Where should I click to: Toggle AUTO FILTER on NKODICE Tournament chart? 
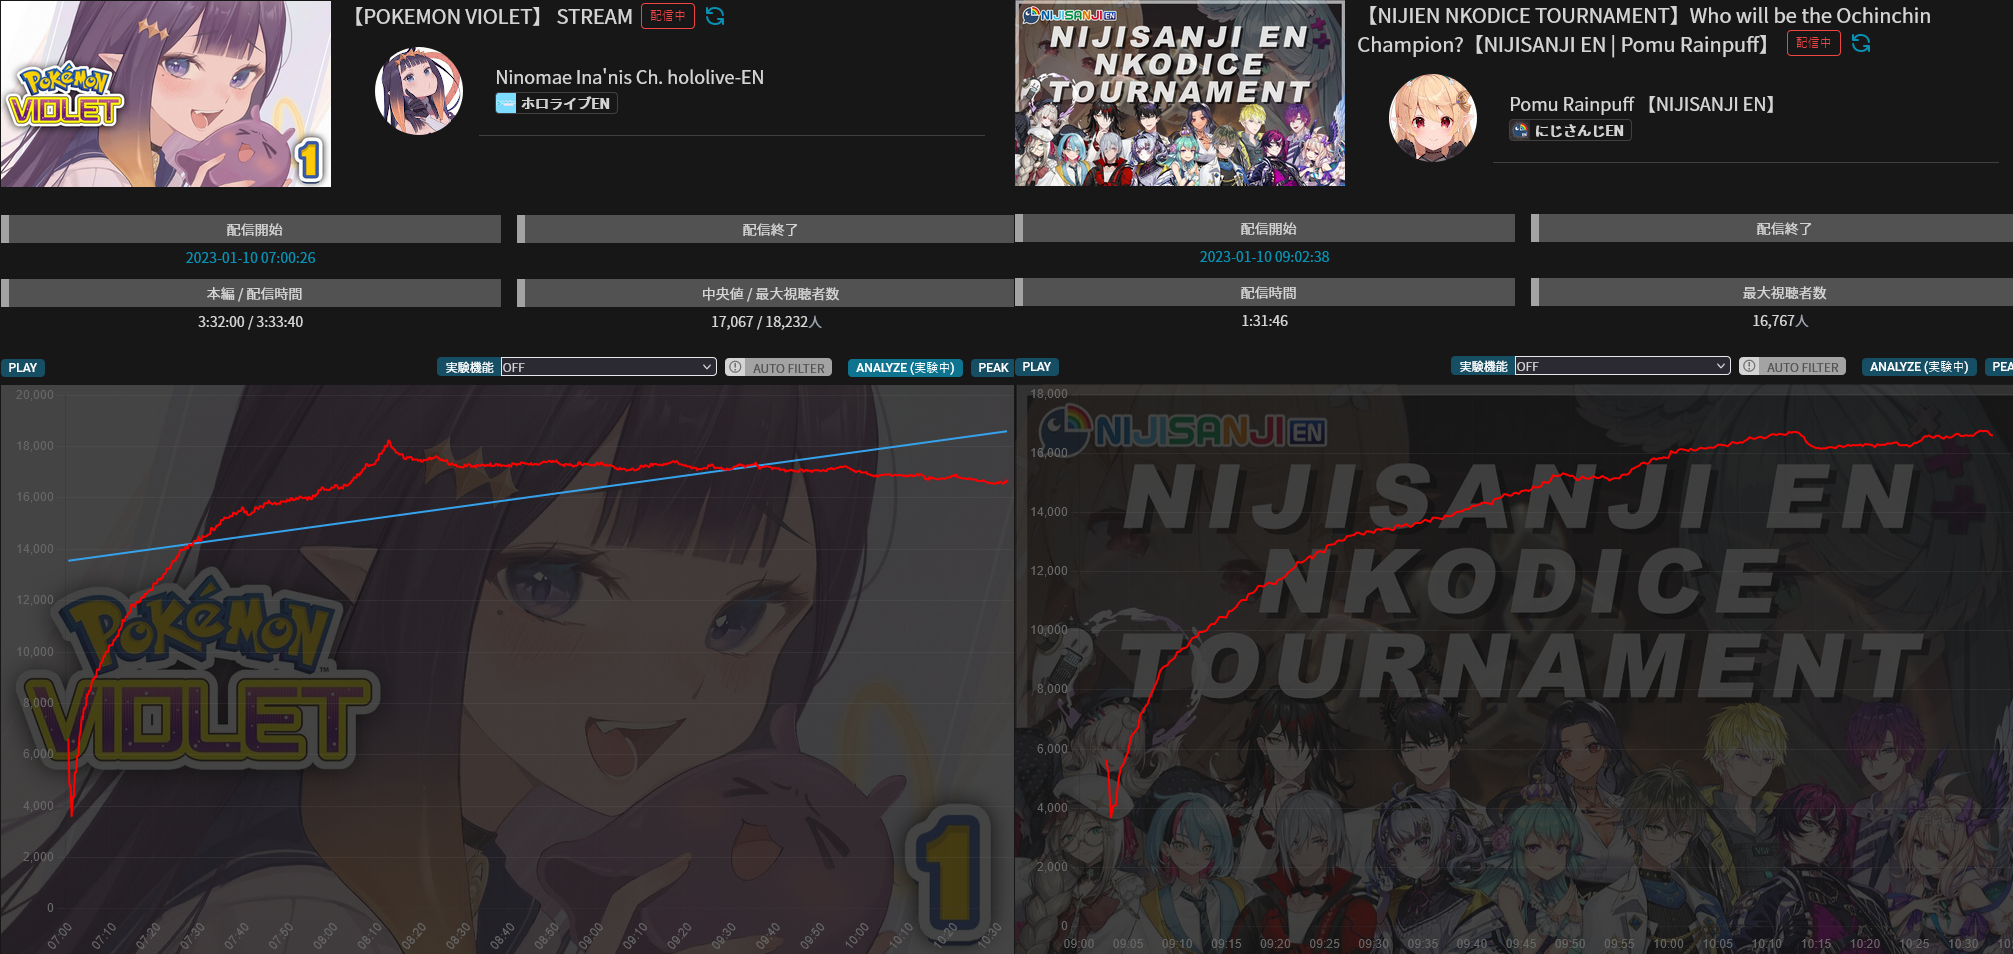pyautogui.click(x=1793, y=367)
